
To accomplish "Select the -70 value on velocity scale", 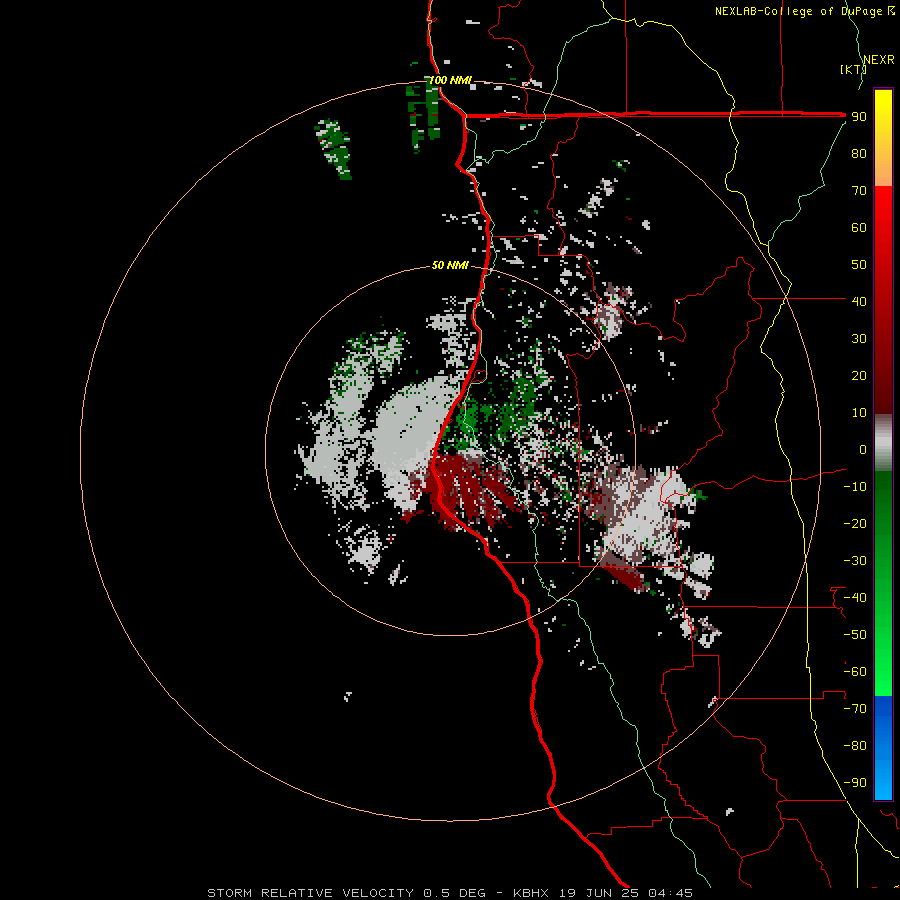I will 855,709.
